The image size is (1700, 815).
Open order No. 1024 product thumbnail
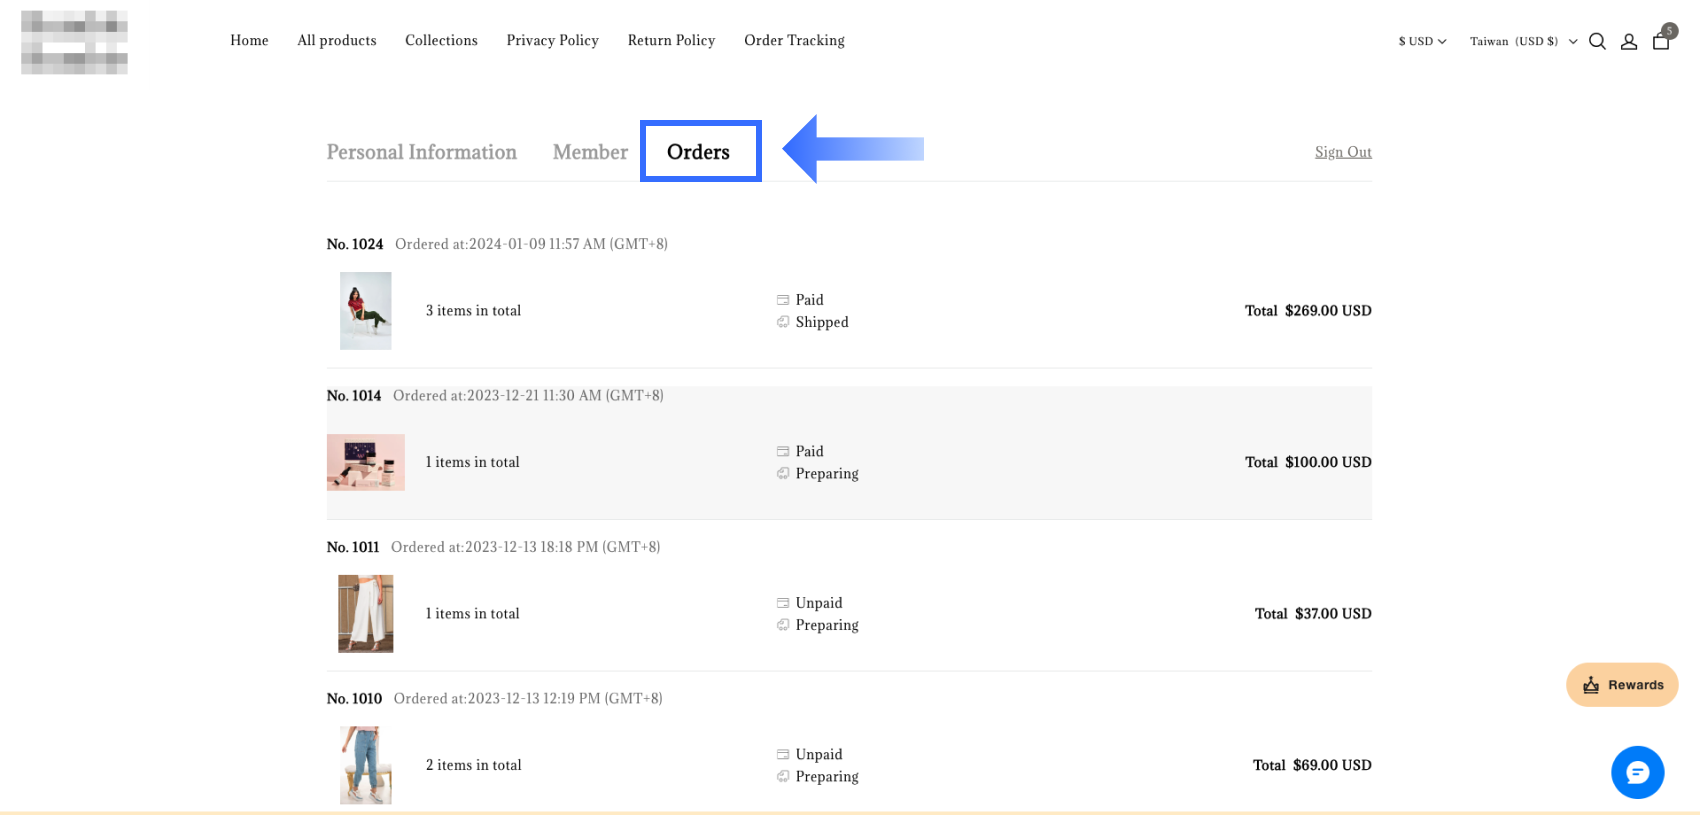pyautogui.click(x=365, y=311)
